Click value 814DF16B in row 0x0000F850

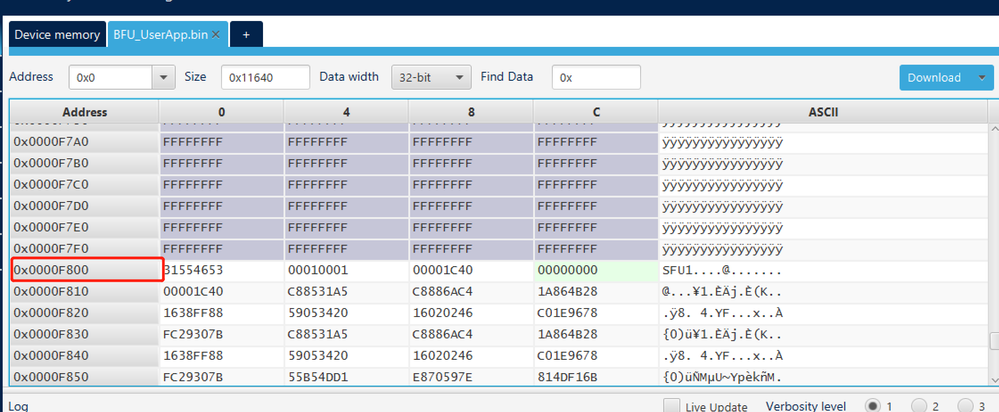click(596, 376)
